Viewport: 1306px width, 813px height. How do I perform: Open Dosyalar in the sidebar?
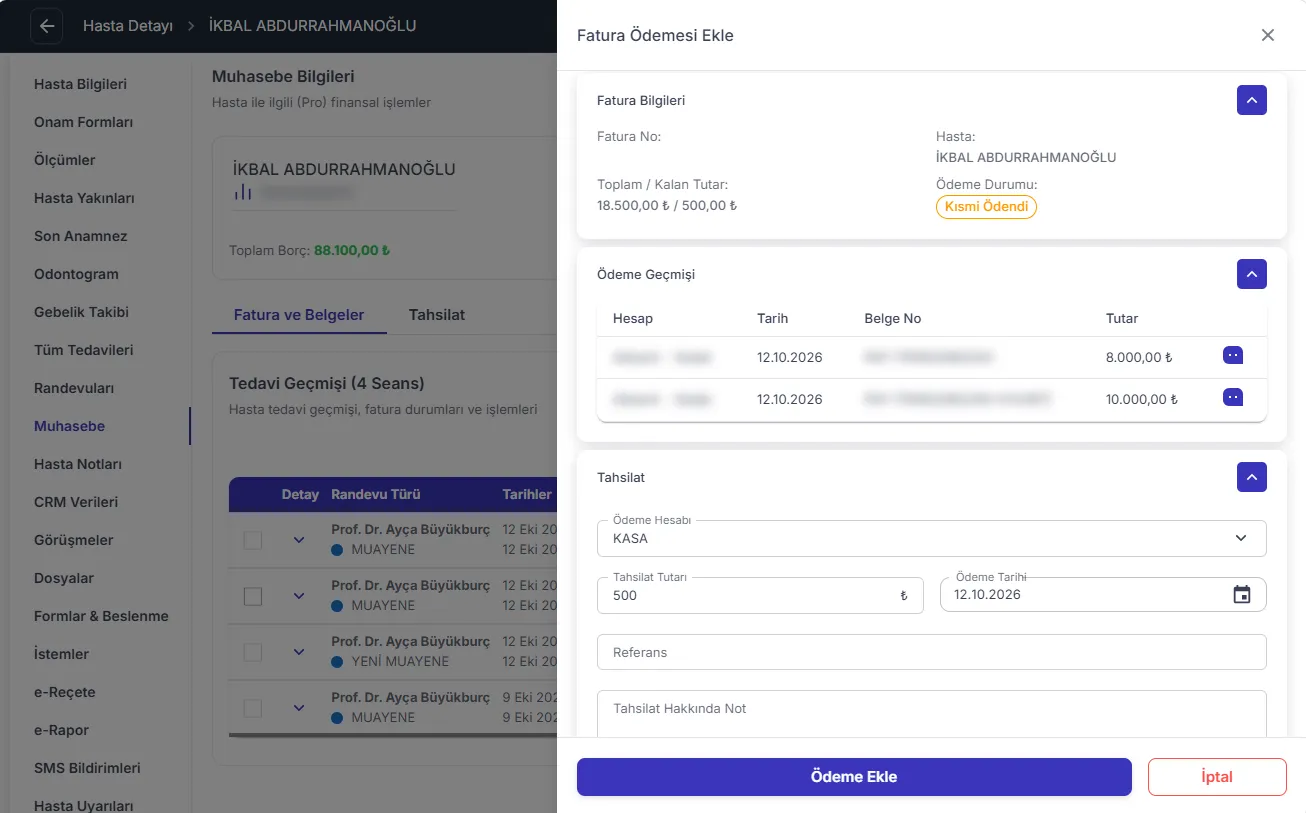[64, 578]
